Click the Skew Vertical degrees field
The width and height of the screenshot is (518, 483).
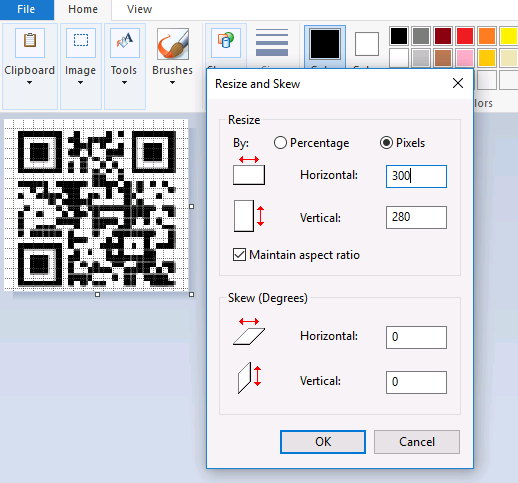click(x=416, y=382)
